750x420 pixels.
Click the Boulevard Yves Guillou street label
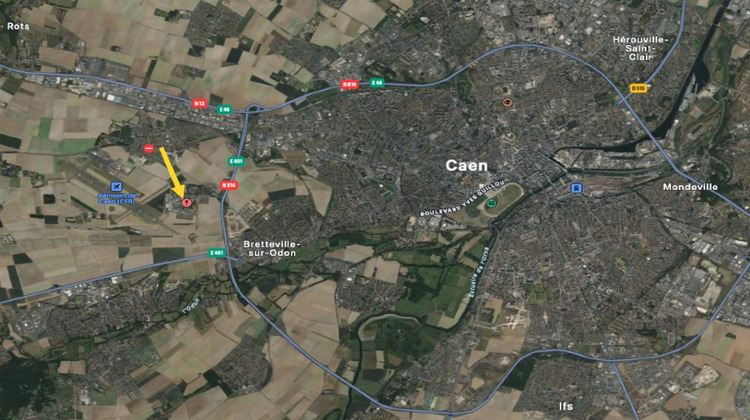463,198
